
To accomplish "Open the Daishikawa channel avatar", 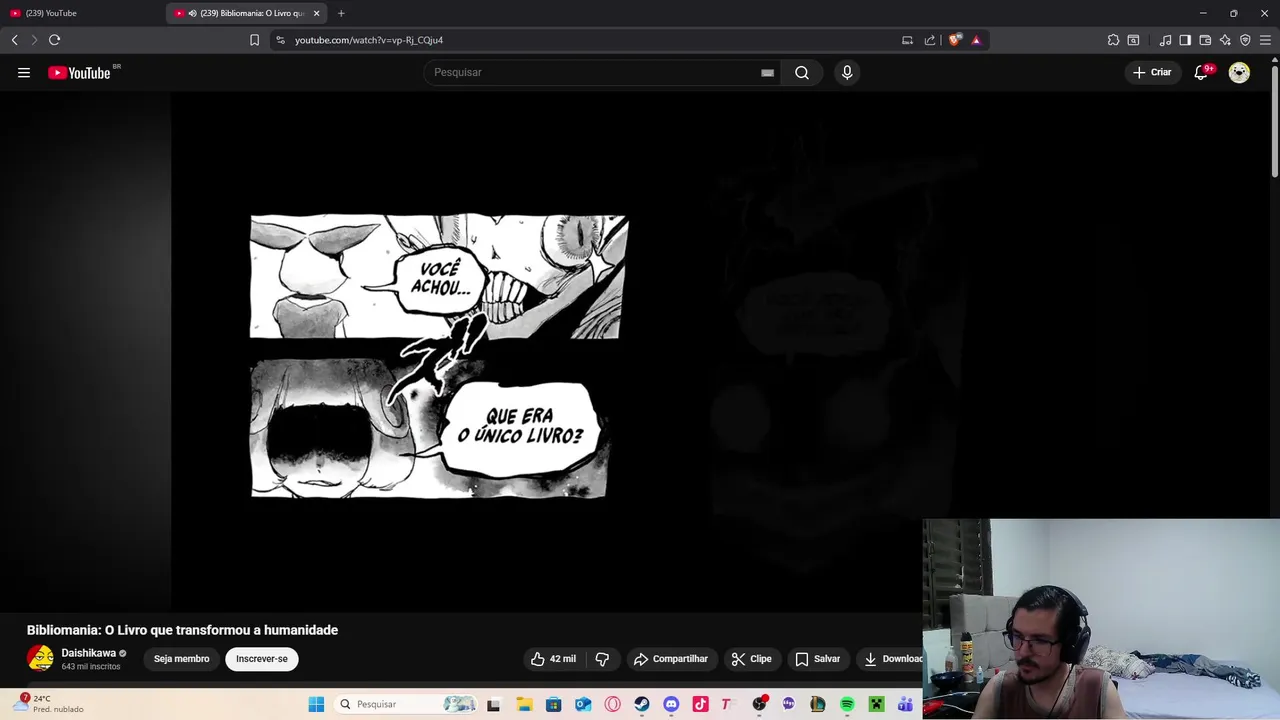I will click(x=40, y=658).
